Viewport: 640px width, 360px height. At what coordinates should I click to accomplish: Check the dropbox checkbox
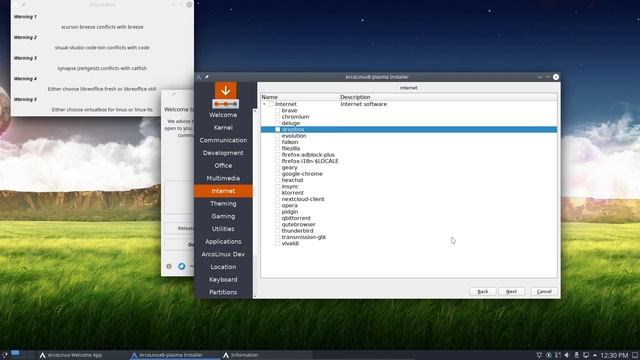click(278, 129)
